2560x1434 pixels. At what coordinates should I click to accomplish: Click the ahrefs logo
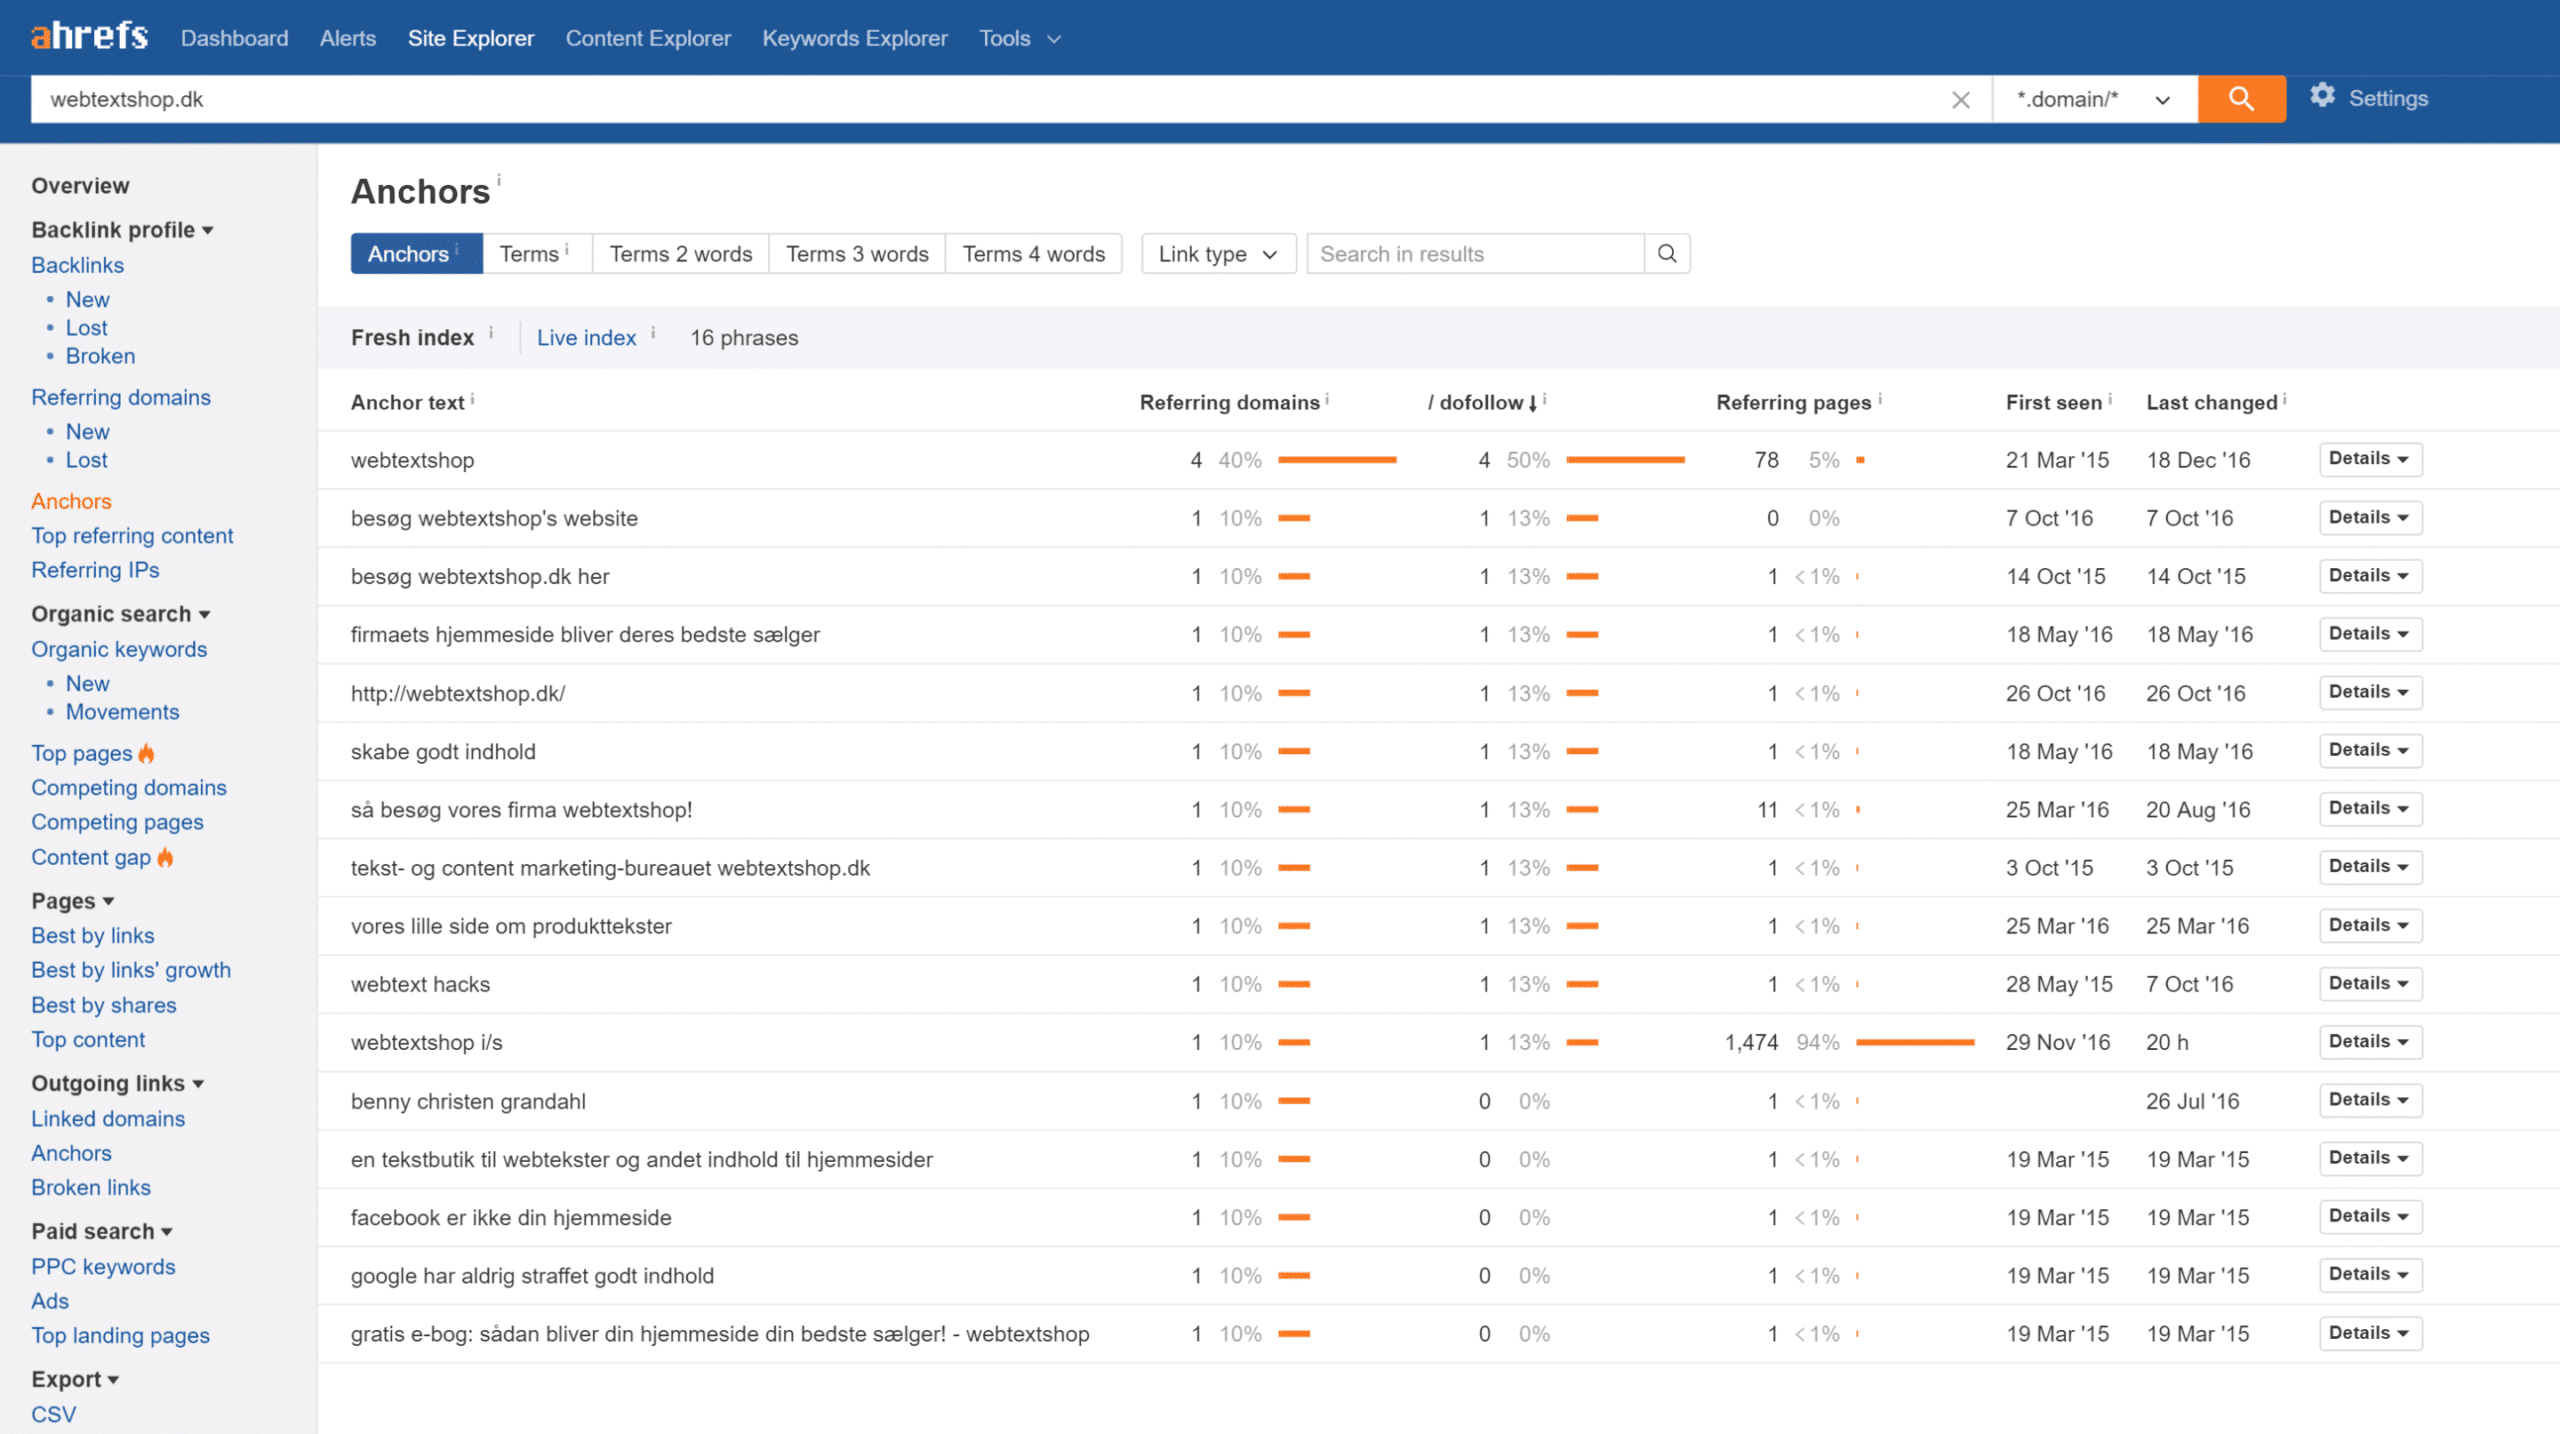90,37
